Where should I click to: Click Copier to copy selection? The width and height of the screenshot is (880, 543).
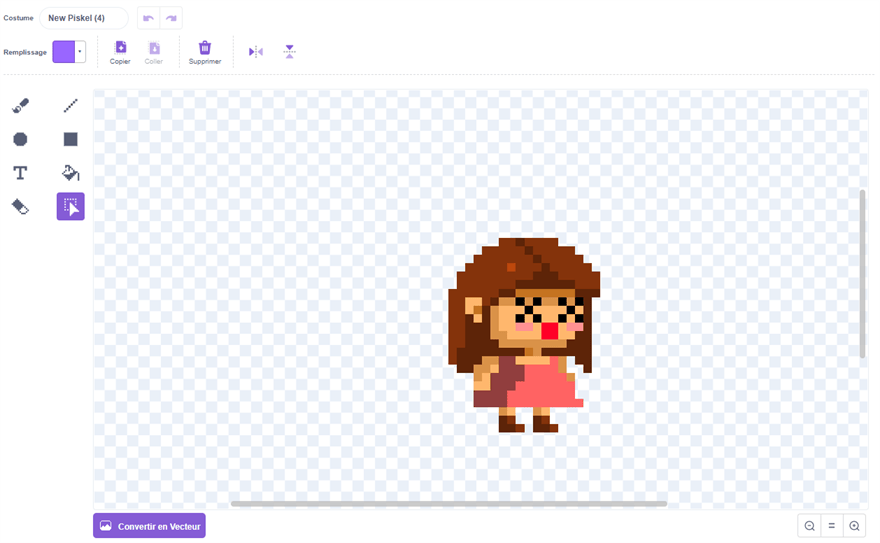pos(120,53)
